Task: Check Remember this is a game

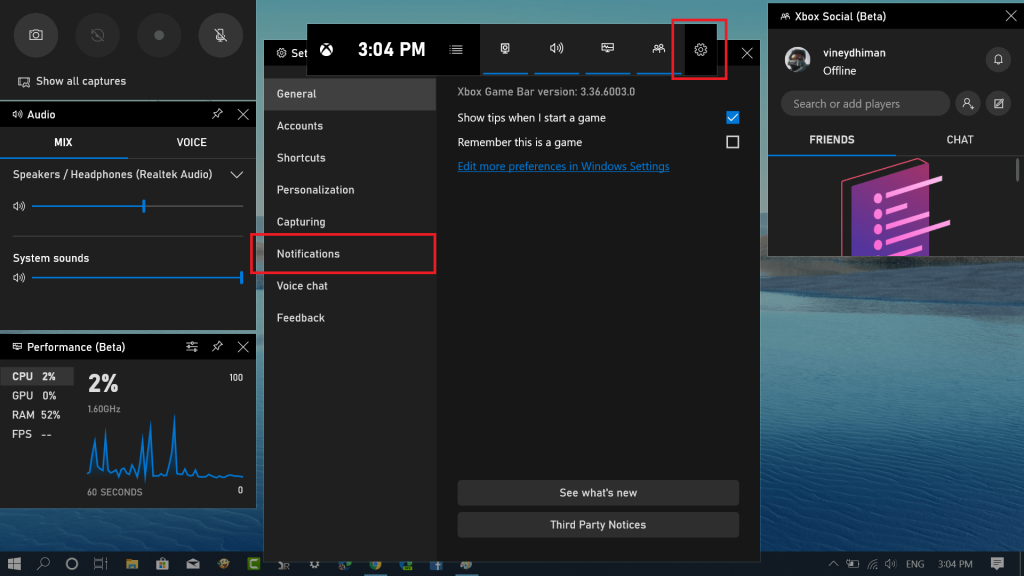Action: (733, 142)
